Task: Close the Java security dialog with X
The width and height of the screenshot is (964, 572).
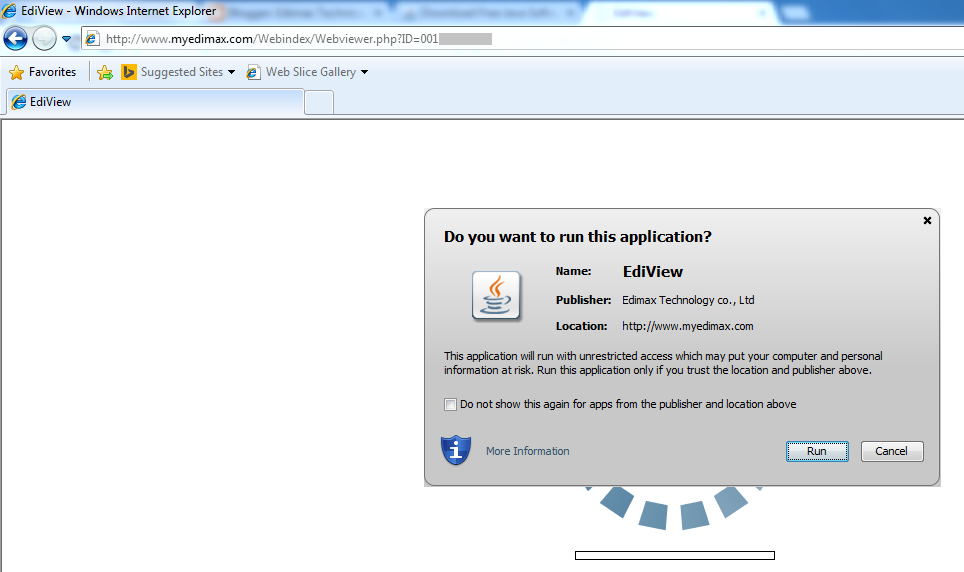Action: pyautogui.click(x=927, y=220)
